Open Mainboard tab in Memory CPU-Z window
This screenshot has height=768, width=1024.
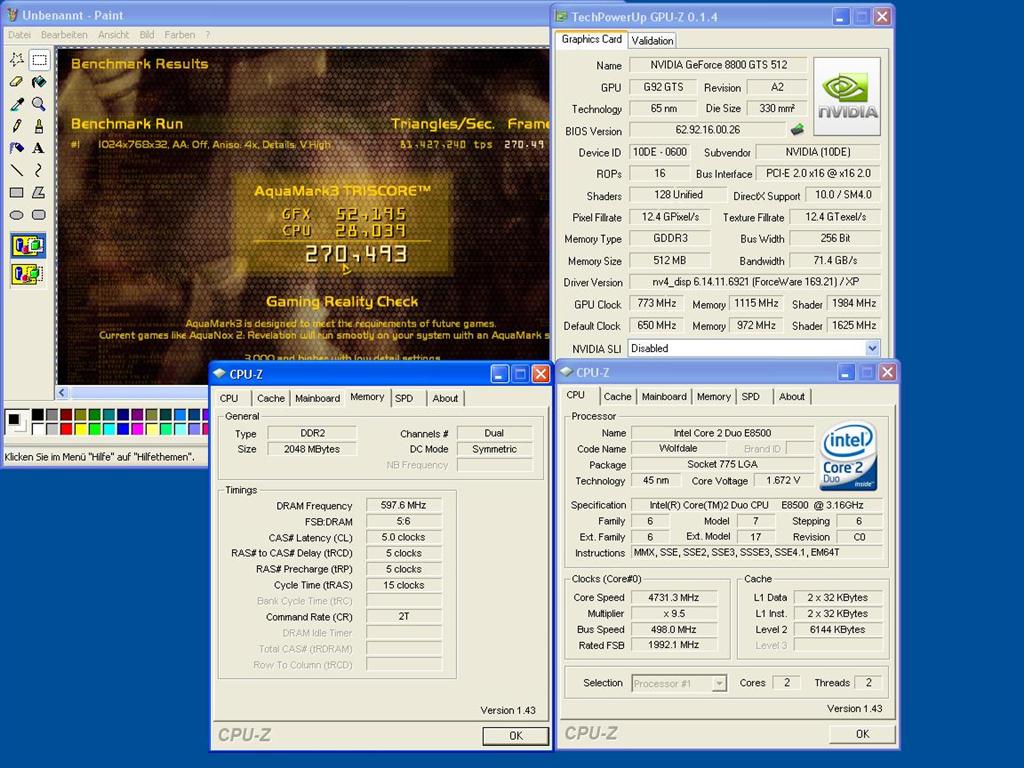317,398
